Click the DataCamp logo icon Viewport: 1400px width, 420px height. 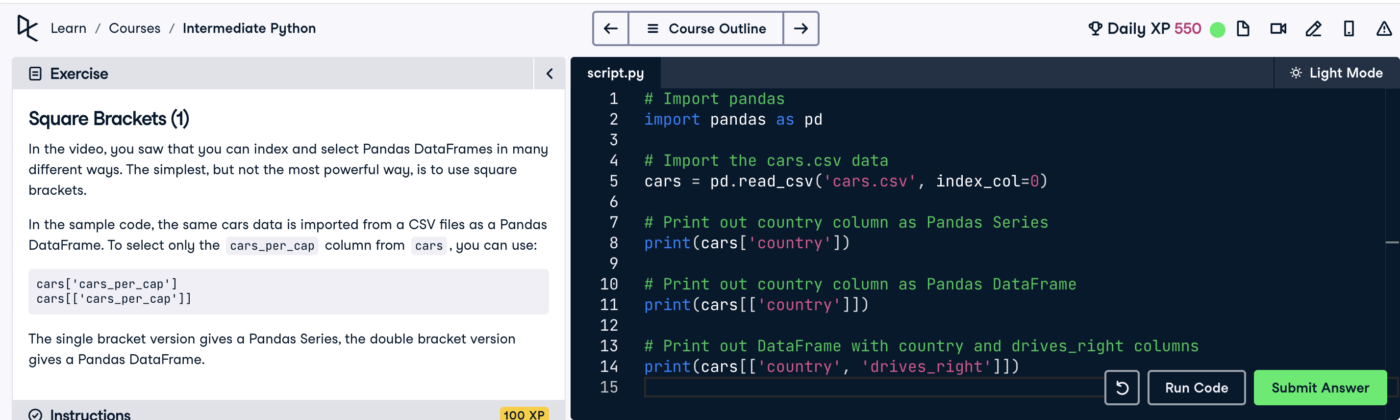click(x=27, y=28)
